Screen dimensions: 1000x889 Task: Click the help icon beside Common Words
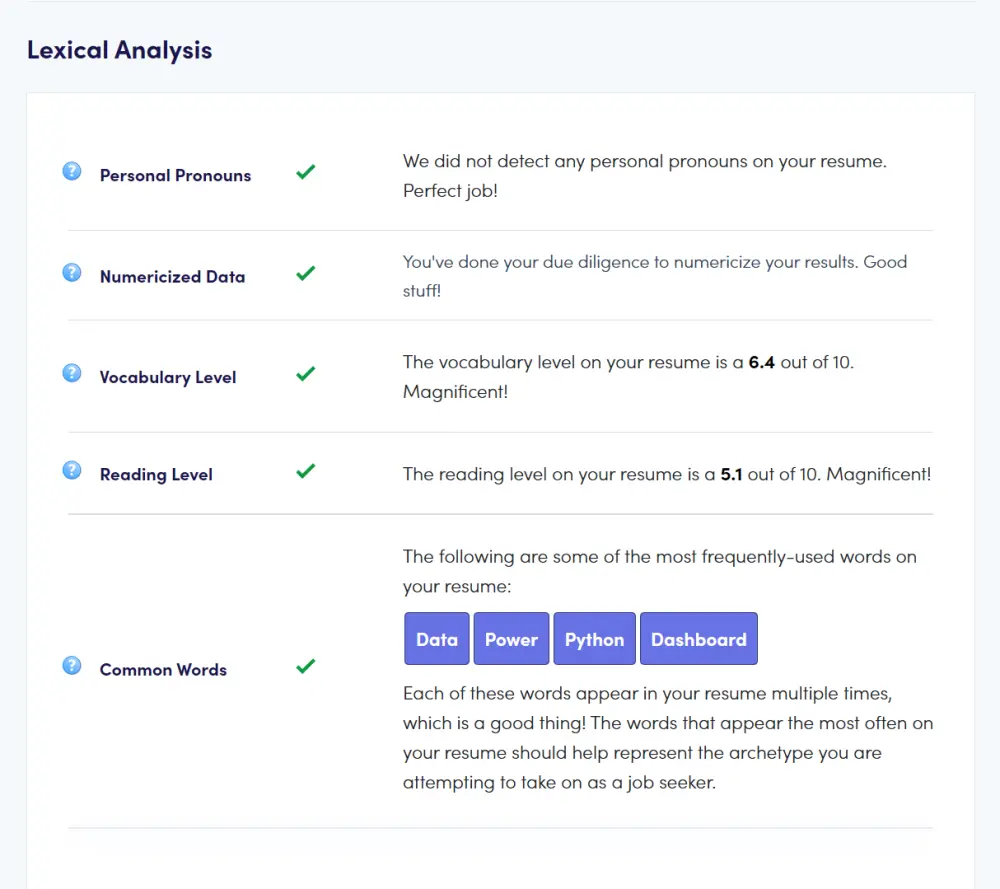(x=72, y=665)
